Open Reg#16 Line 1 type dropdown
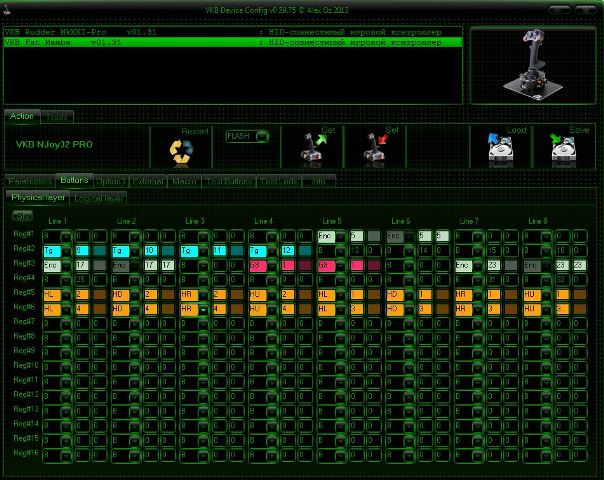Viewport: 604px width, 480px height. point(66,455)
